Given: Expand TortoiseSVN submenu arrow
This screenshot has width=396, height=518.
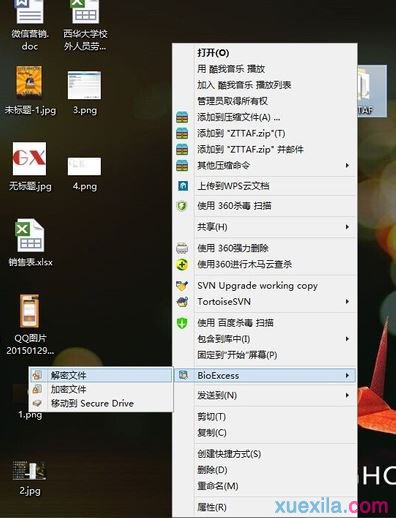Looking at the screenshot, I should pyautogui.click(x=347, y=301).
